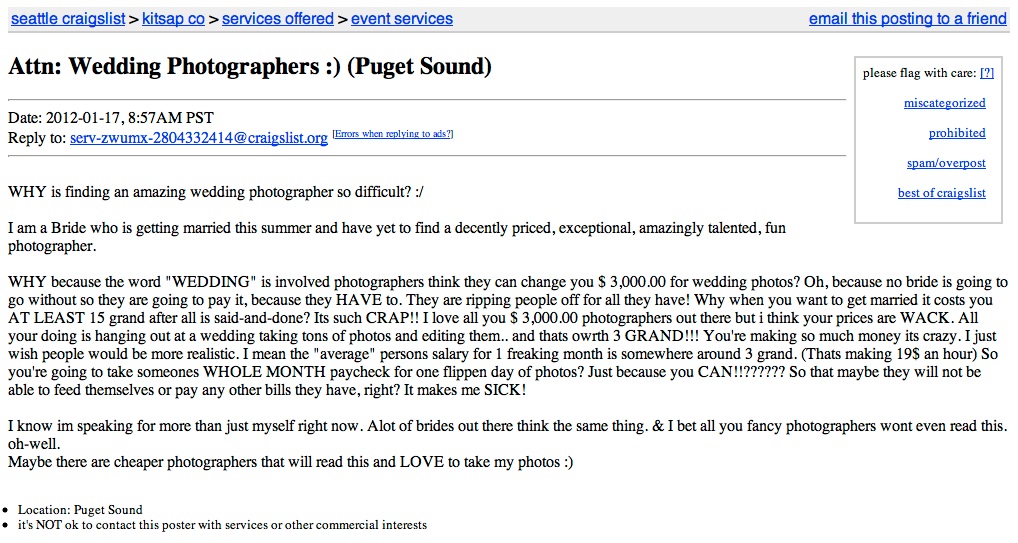Click the 'Maybe there are cheaper photographers' line

point(290,462)
